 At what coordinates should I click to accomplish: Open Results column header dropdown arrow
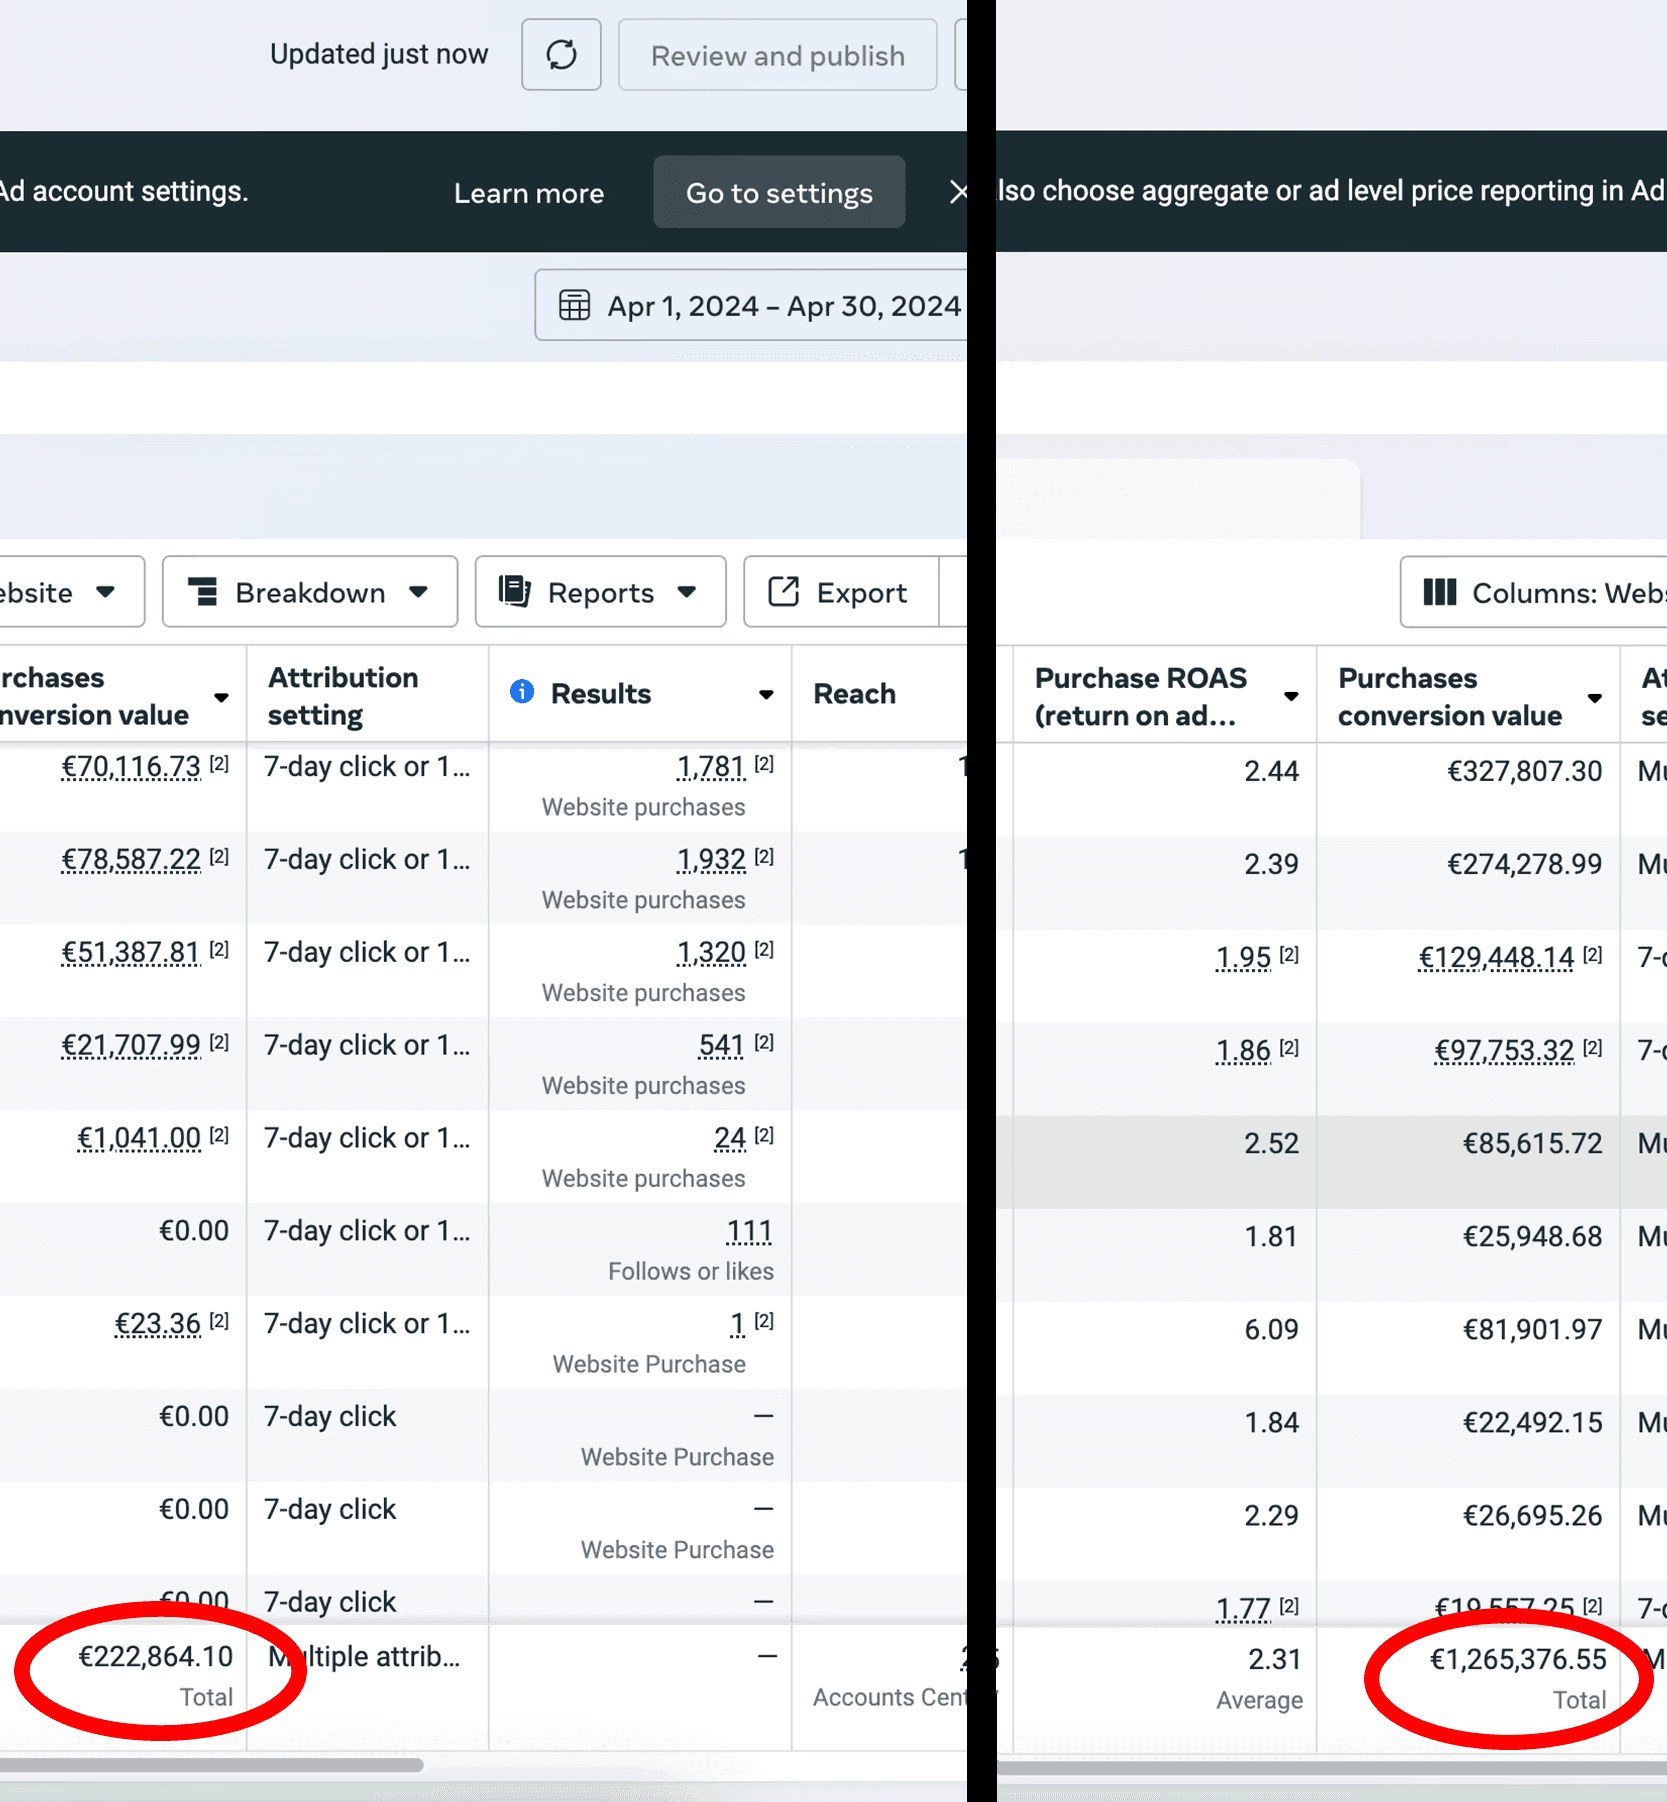coord(766,694)
